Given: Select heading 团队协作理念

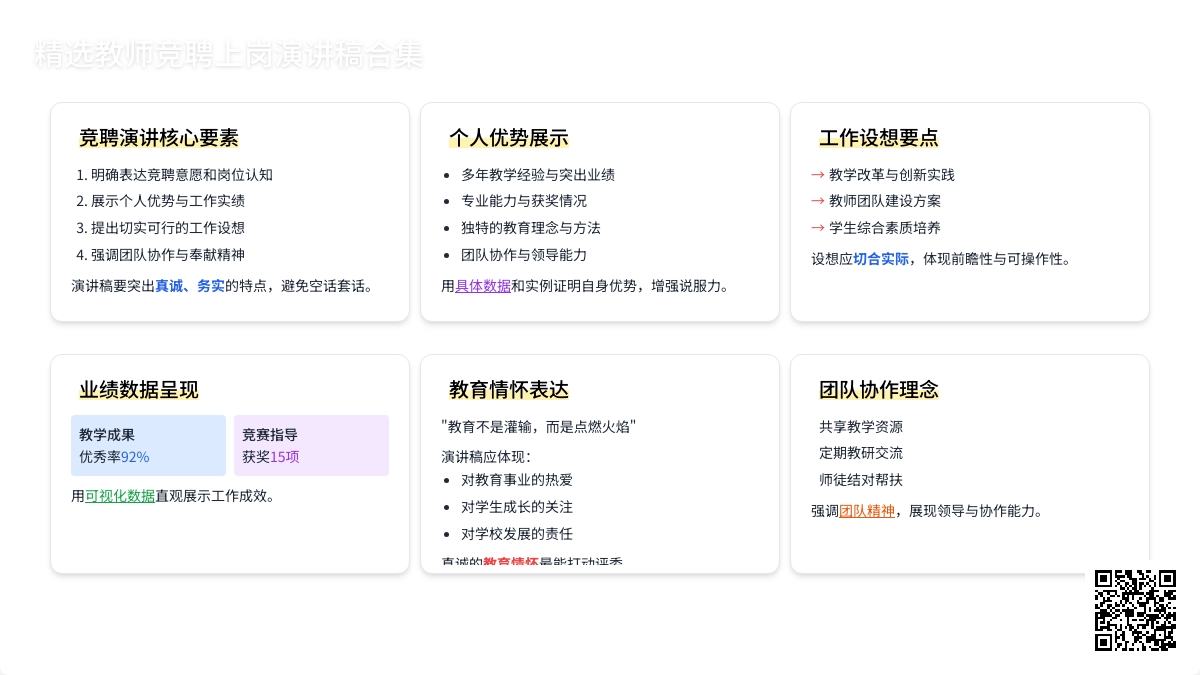Looking at the screenshot, I should (x=879, y=390).
